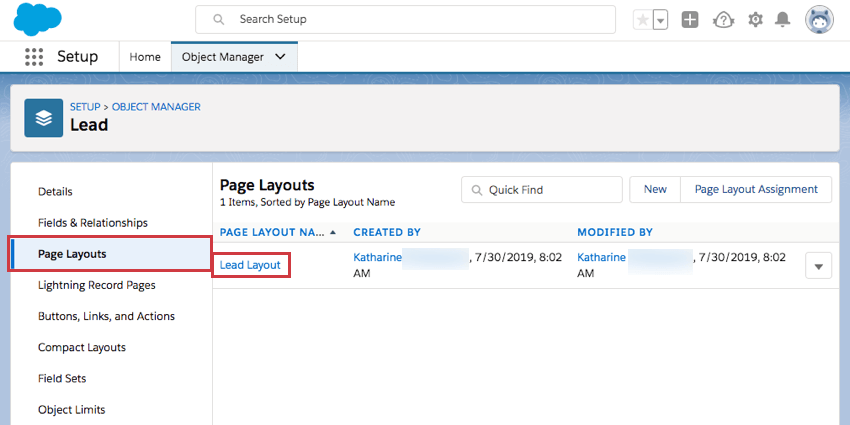
Task: Open the App Launcher dots grid
Action: (x=34, y=57)
